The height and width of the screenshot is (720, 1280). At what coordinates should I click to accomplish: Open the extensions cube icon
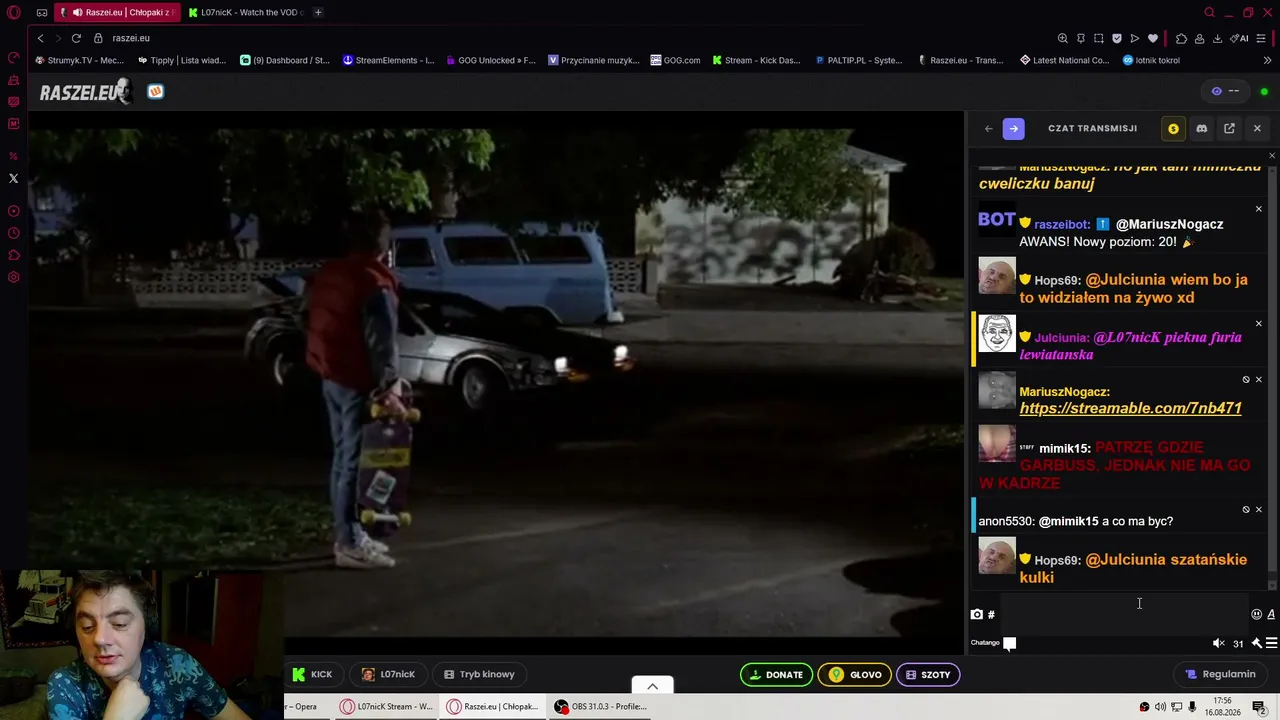click(1181, 38)
